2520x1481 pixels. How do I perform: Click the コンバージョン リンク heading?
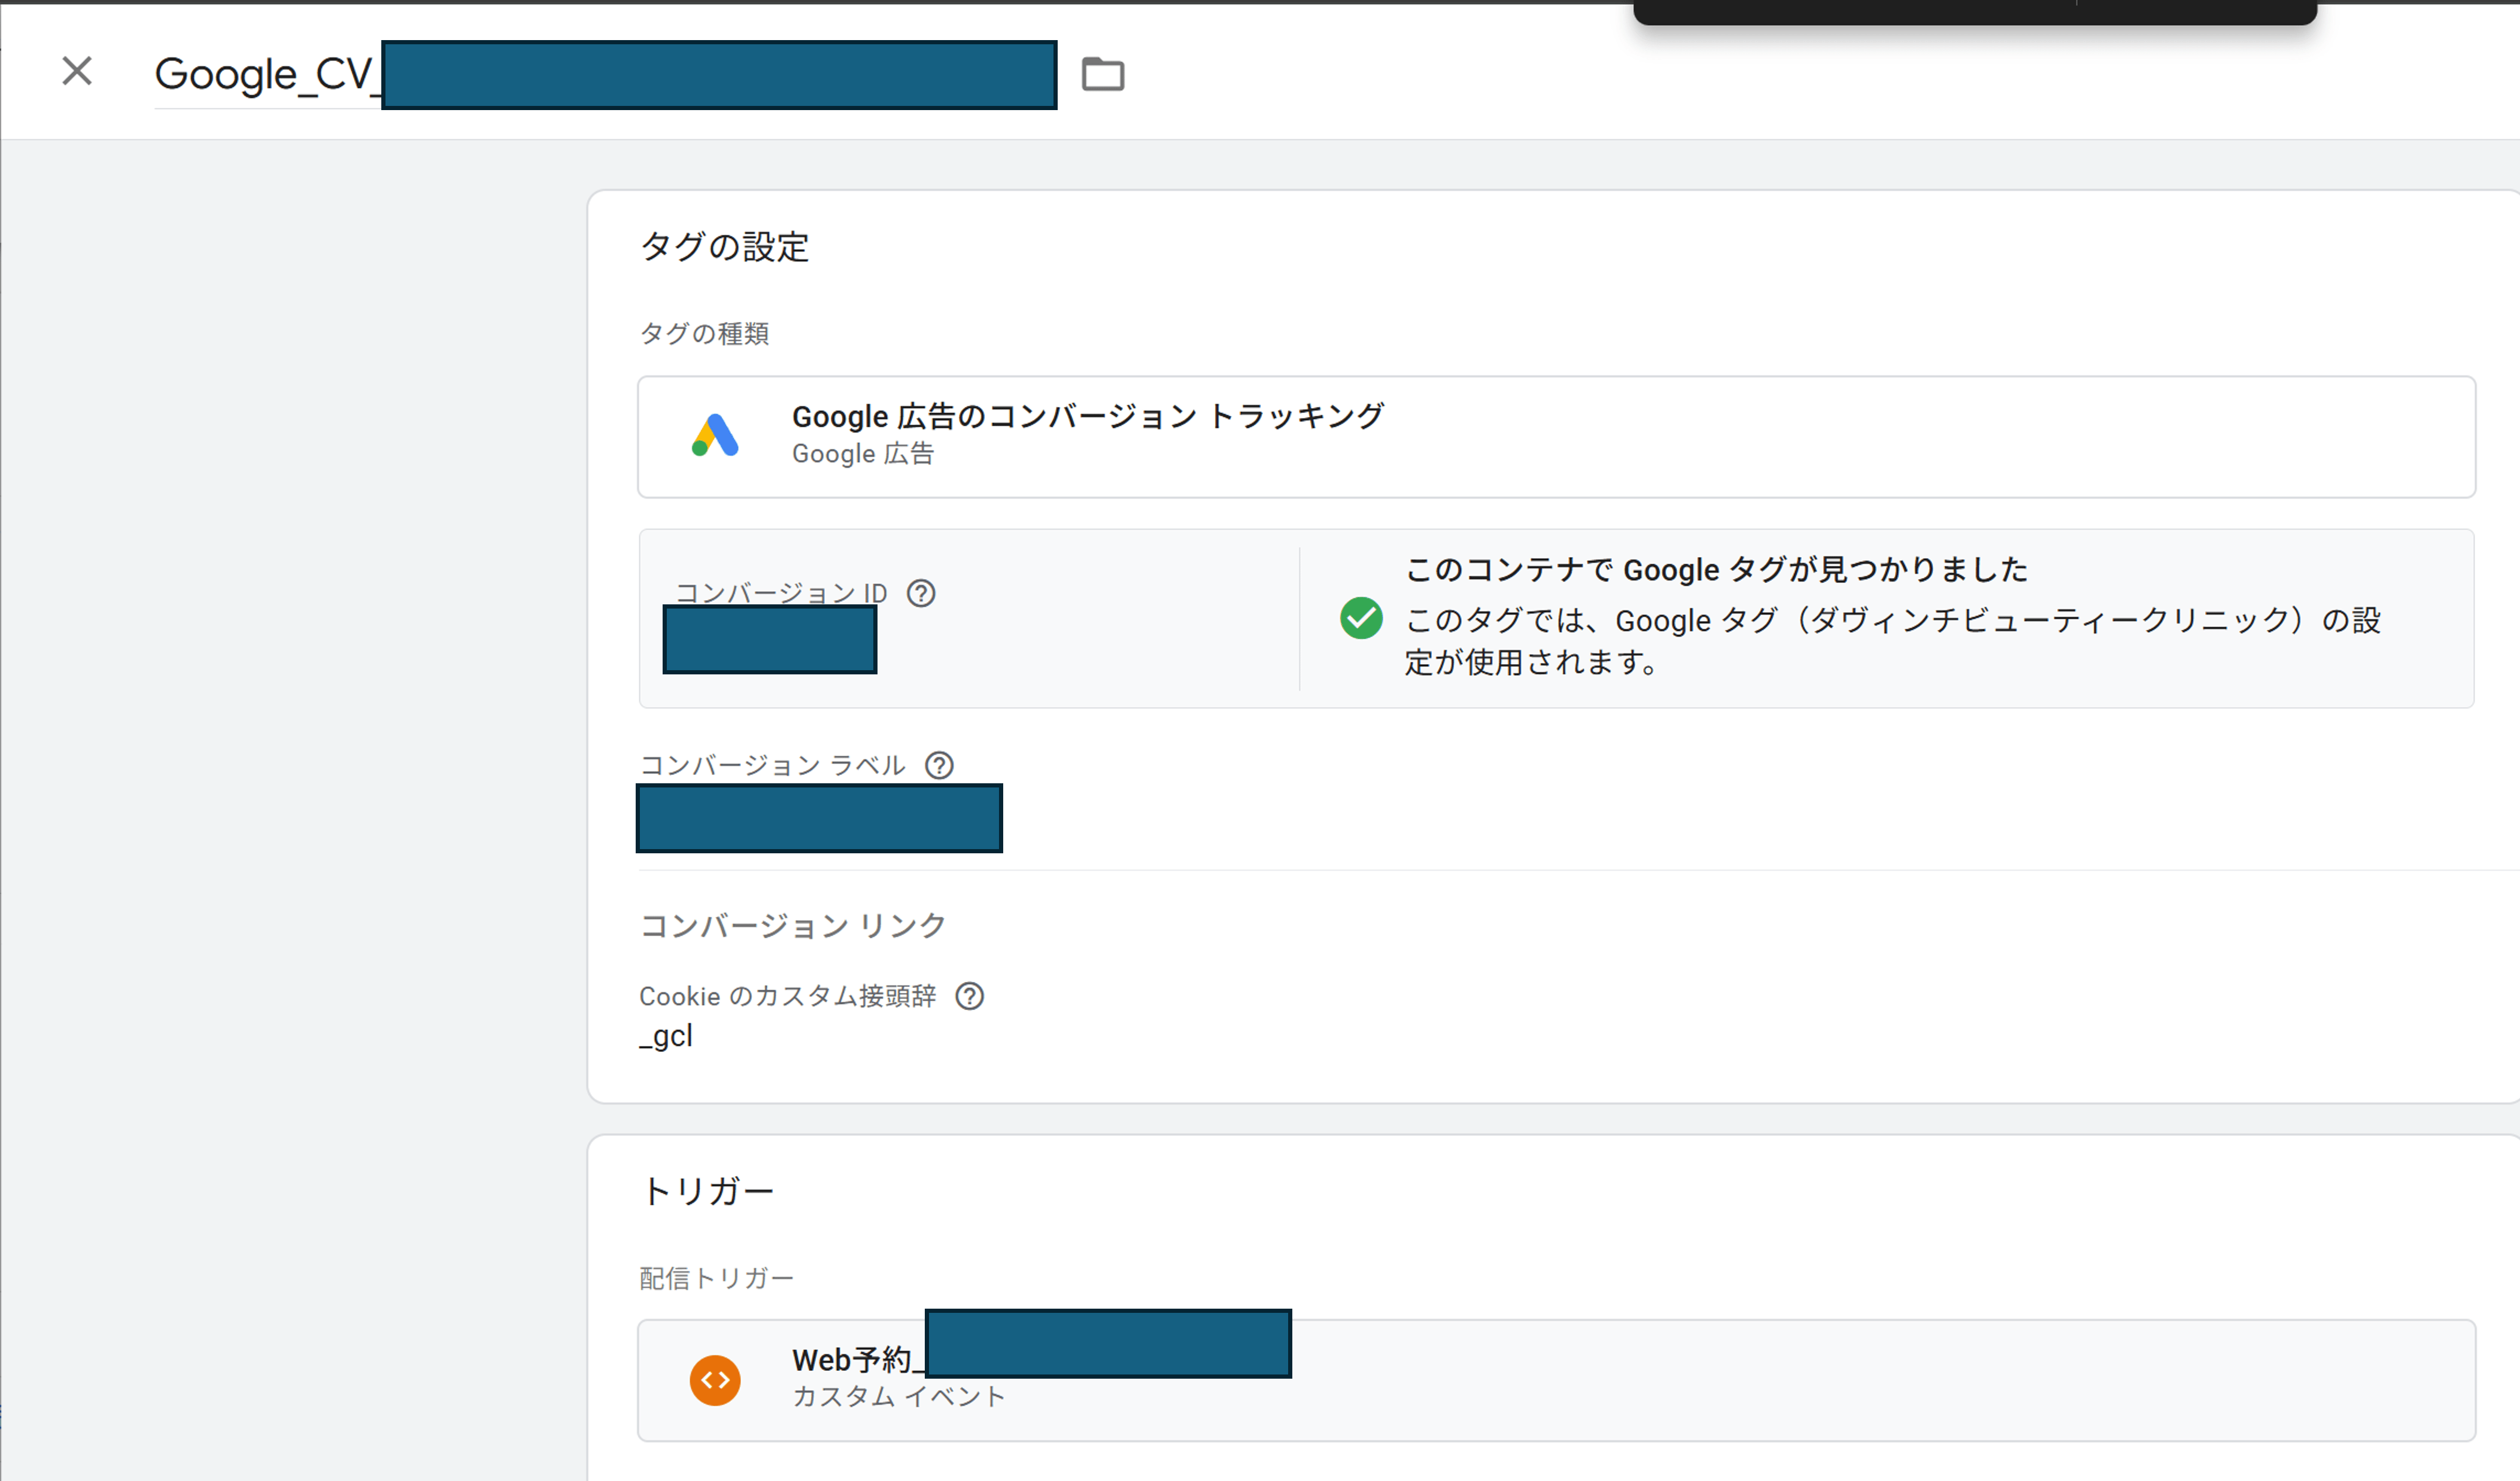pyautogui.click(x=792, y=926)
